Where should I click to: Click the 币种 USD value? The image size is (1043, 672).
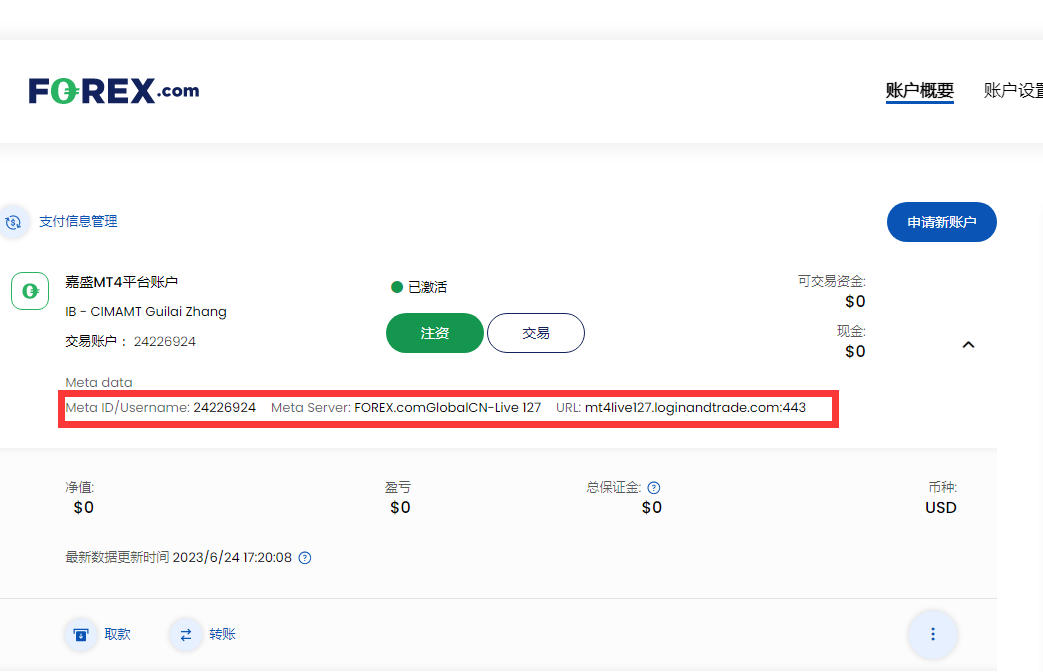pyautogui.click(x=941, y=508)
